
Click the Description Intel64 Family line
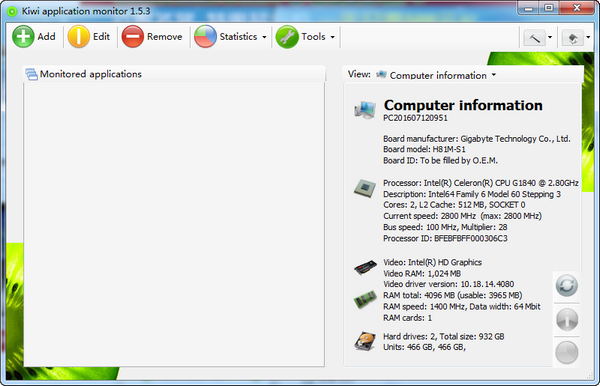pyautogui.click(x=472, y=194)
